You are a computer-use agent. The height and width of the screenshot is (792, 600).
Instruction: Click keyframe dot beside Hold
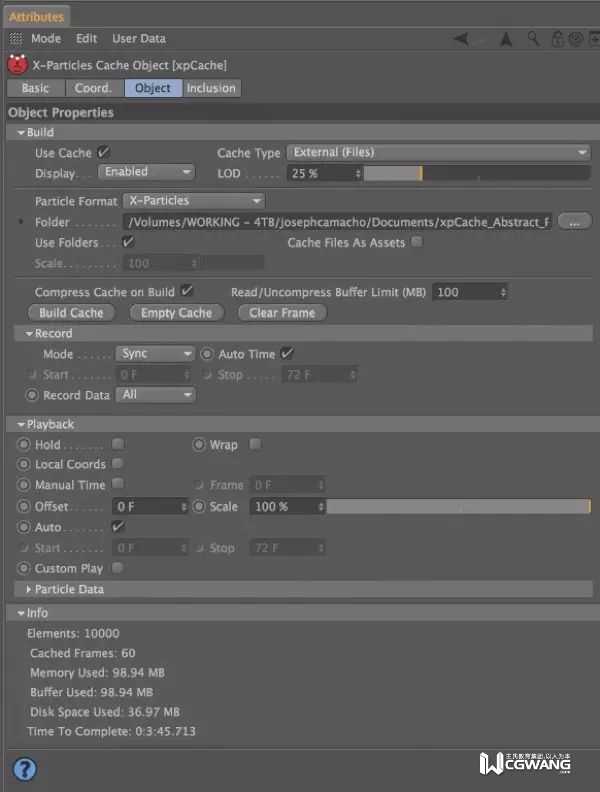23,444
